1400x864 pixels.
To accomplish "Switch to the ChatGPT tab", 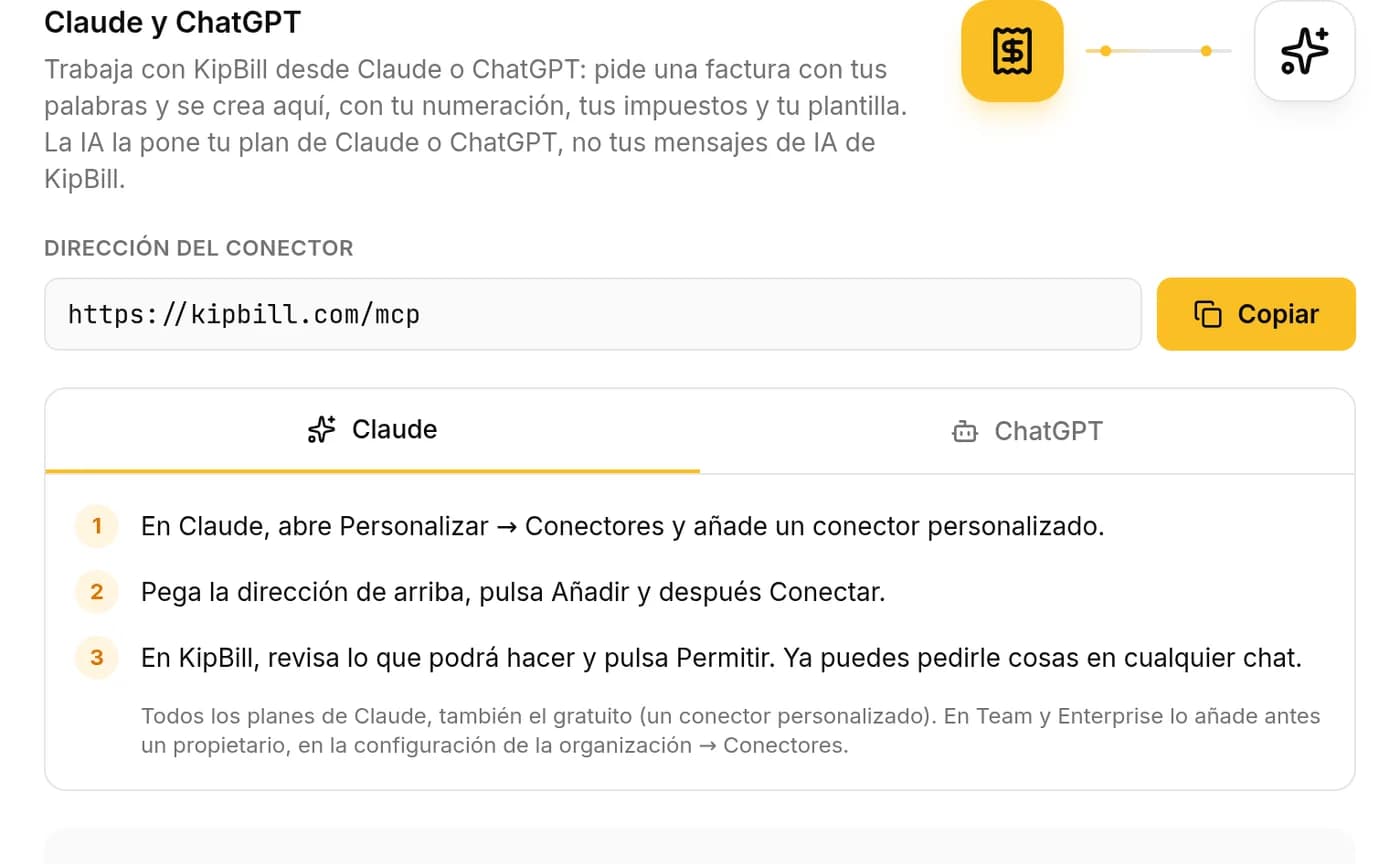I will 1027,431.
